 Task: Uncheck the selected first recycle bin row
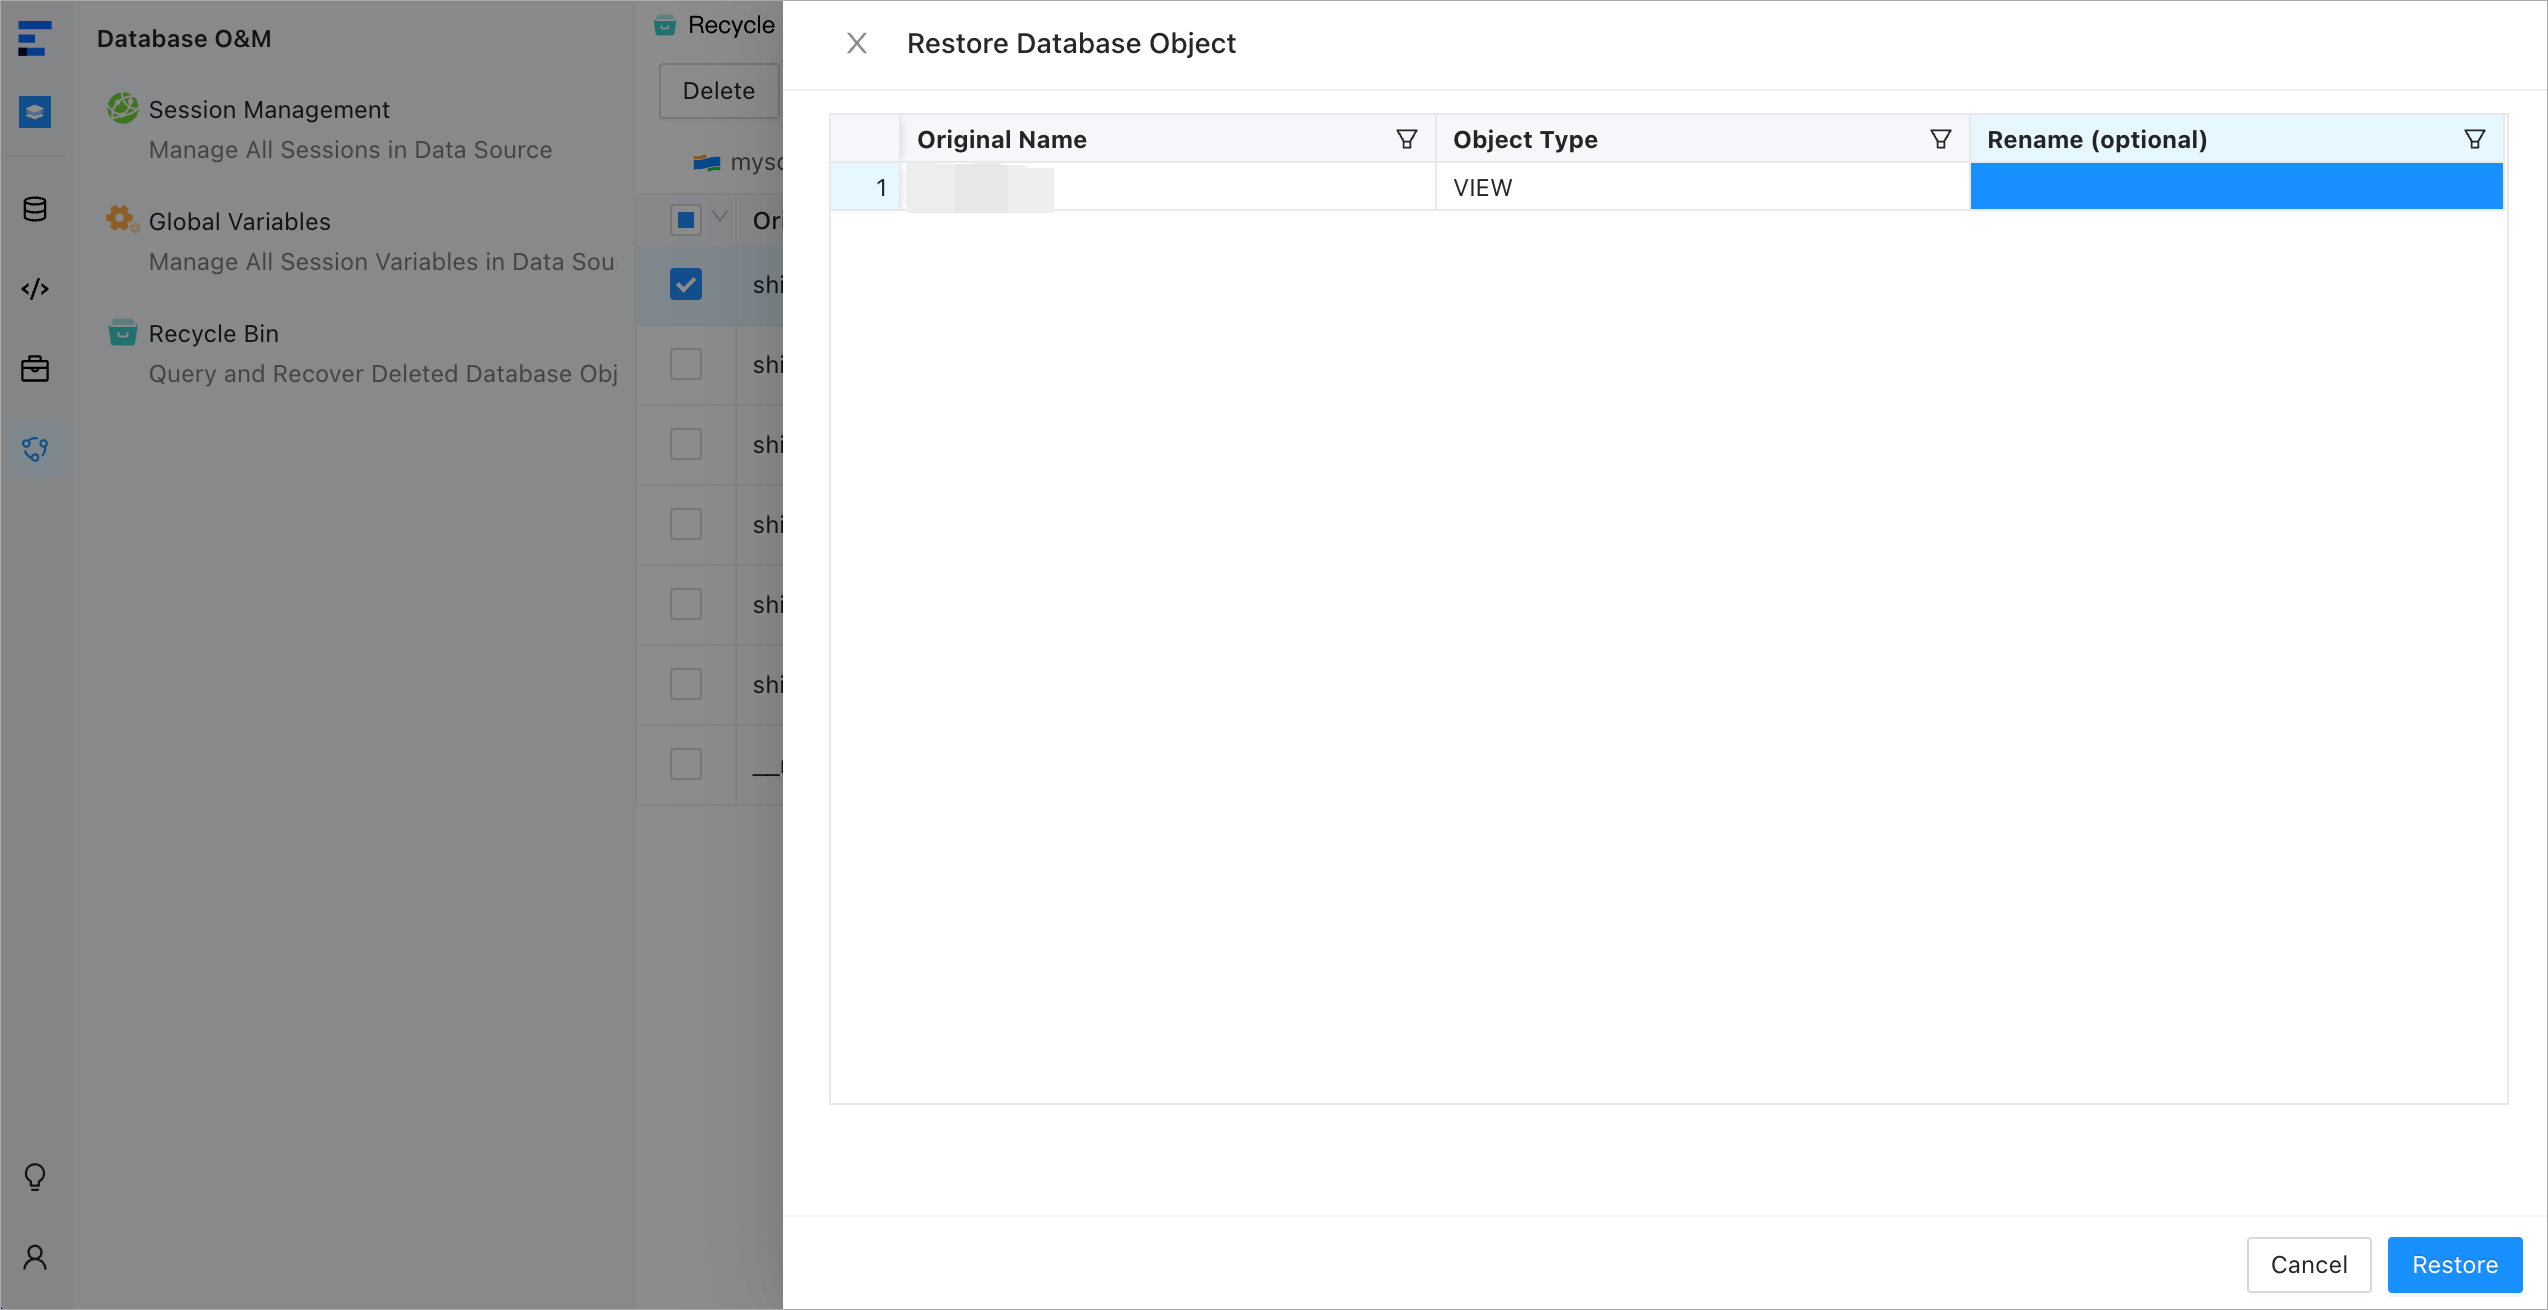pyautogui.click(x=686, y=284)
